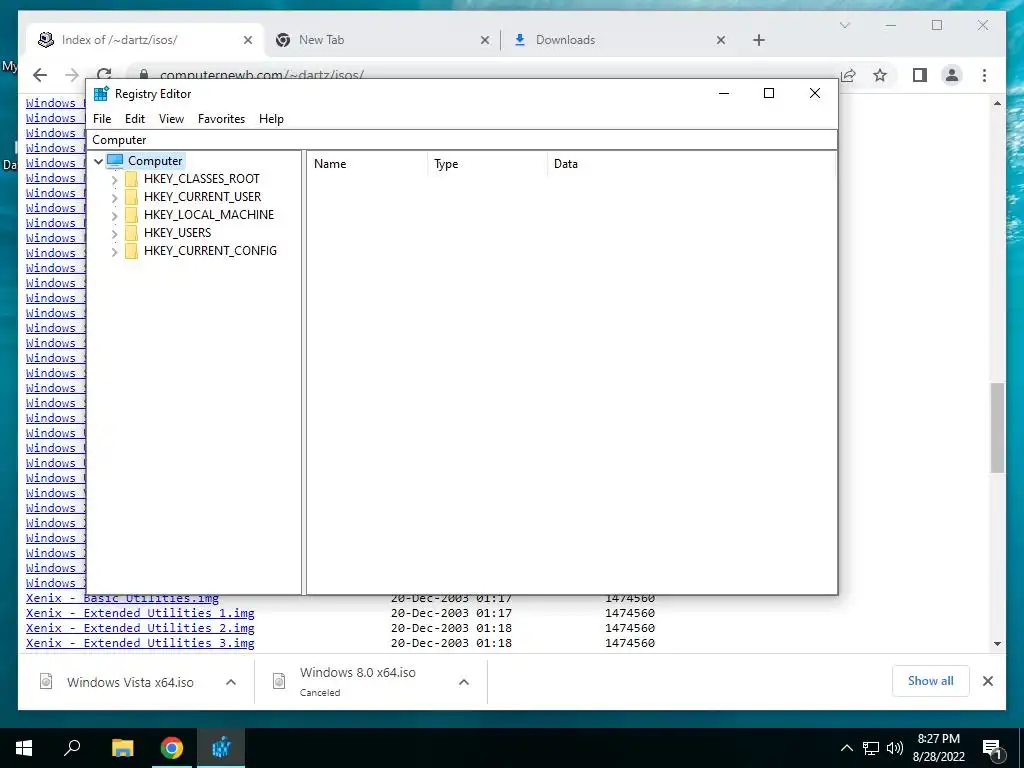Switch to the Downloads browser tab
The height and width of the screenshot is (768, 1024).
[x=619, y=40]
